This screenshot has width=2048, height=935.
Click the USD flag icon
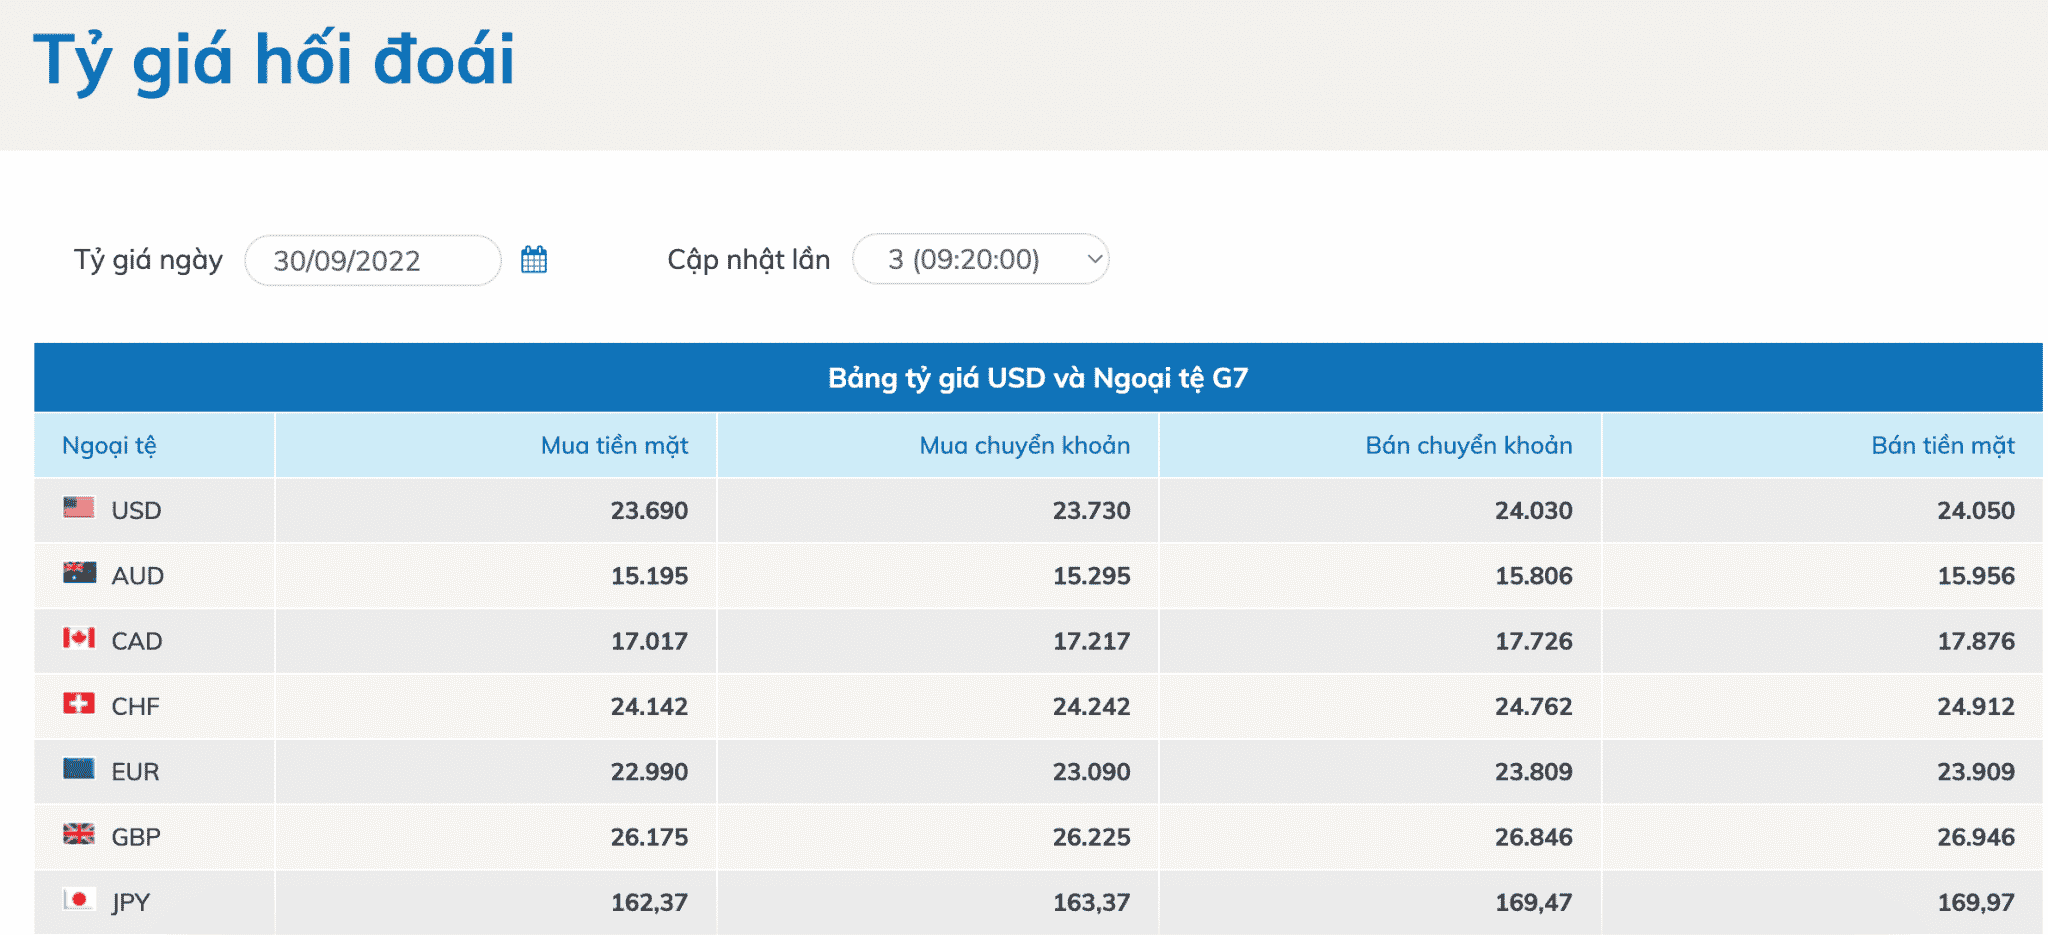(x=79, y=508)
